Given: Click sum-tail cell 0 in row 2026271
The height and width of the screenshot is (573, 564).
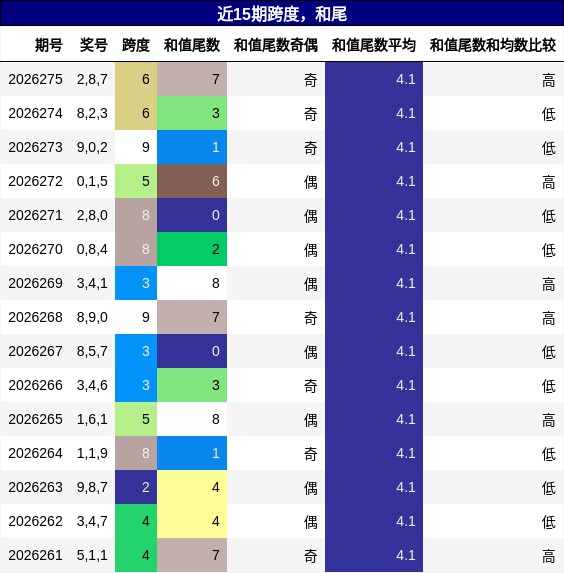Looking at the screenshot, I should pos(192,215).
